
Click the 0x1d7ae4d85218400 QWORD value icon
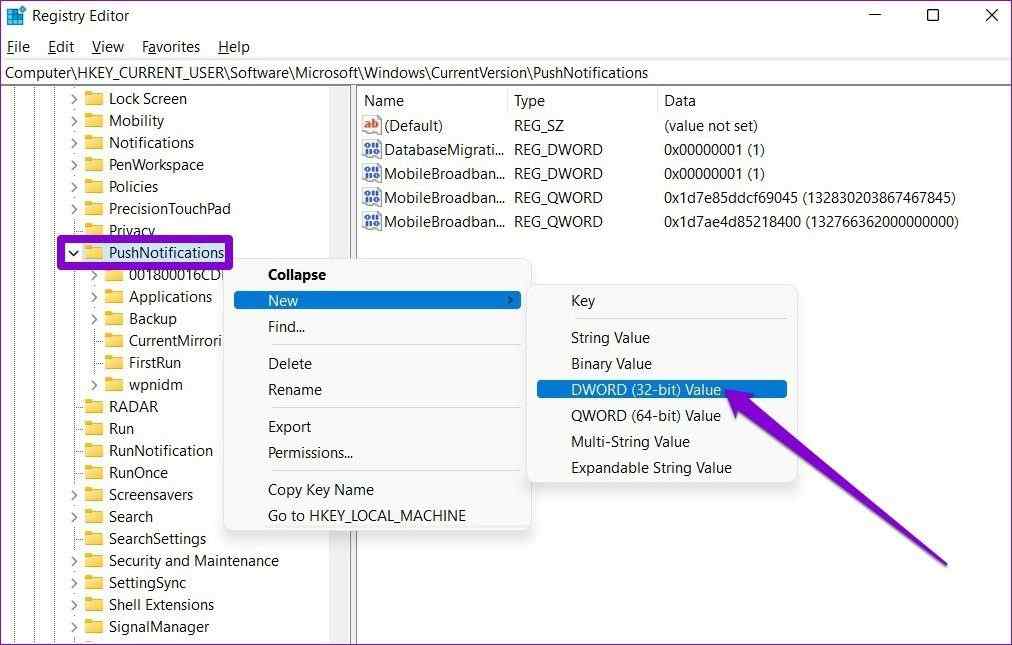pyautogui.click(x=372, y=221)
